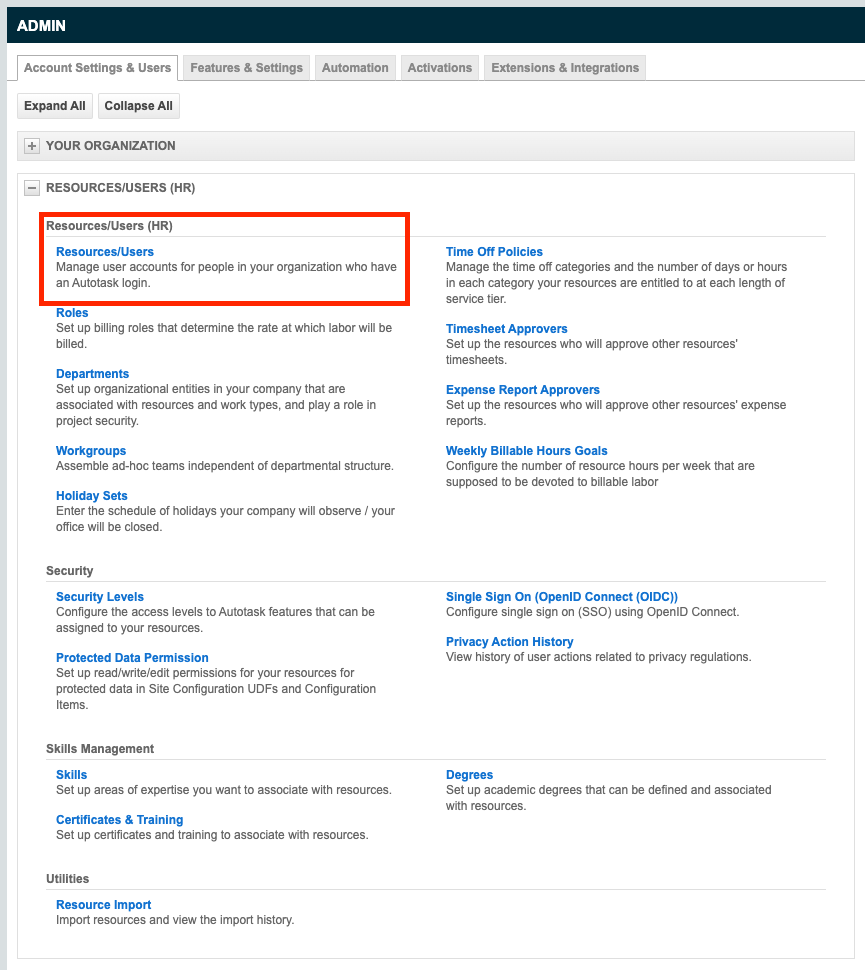Screen dimensions: 865x970
Task: Click the Skills Management subsection heading
Action: coord(100,749)
